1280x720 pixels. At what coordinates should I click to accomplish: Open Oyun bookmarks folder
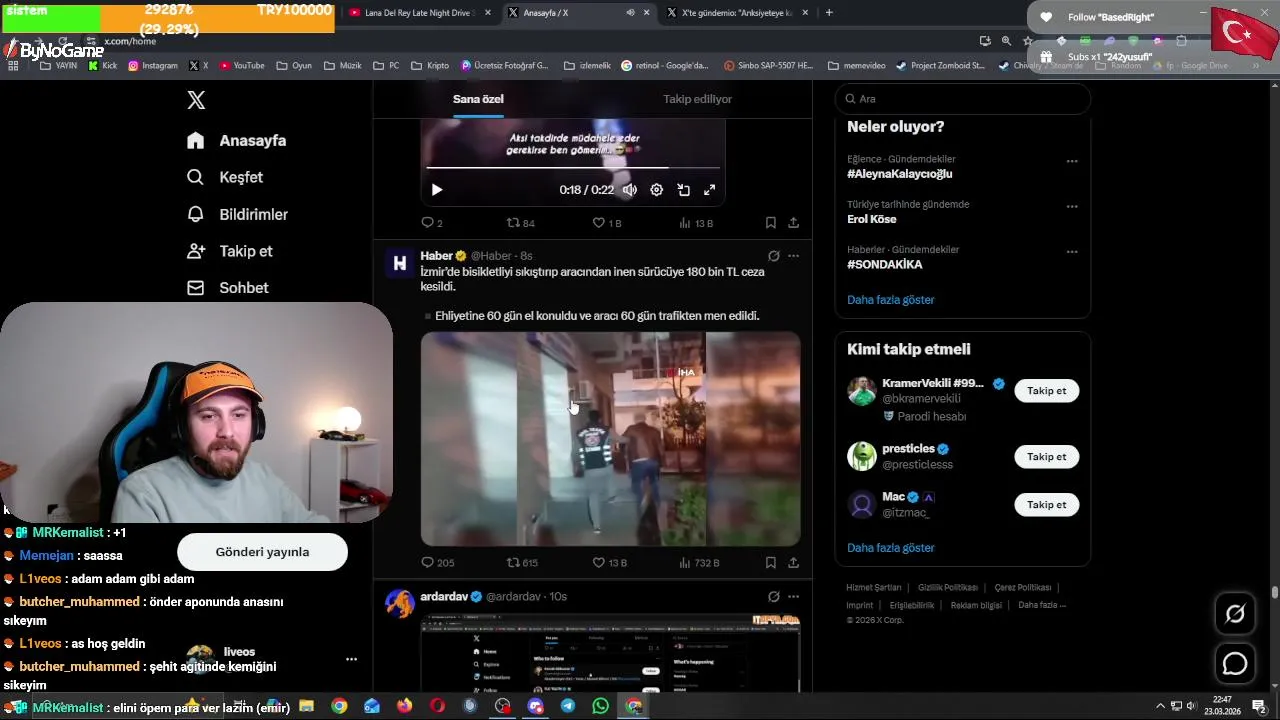(293, 66)
